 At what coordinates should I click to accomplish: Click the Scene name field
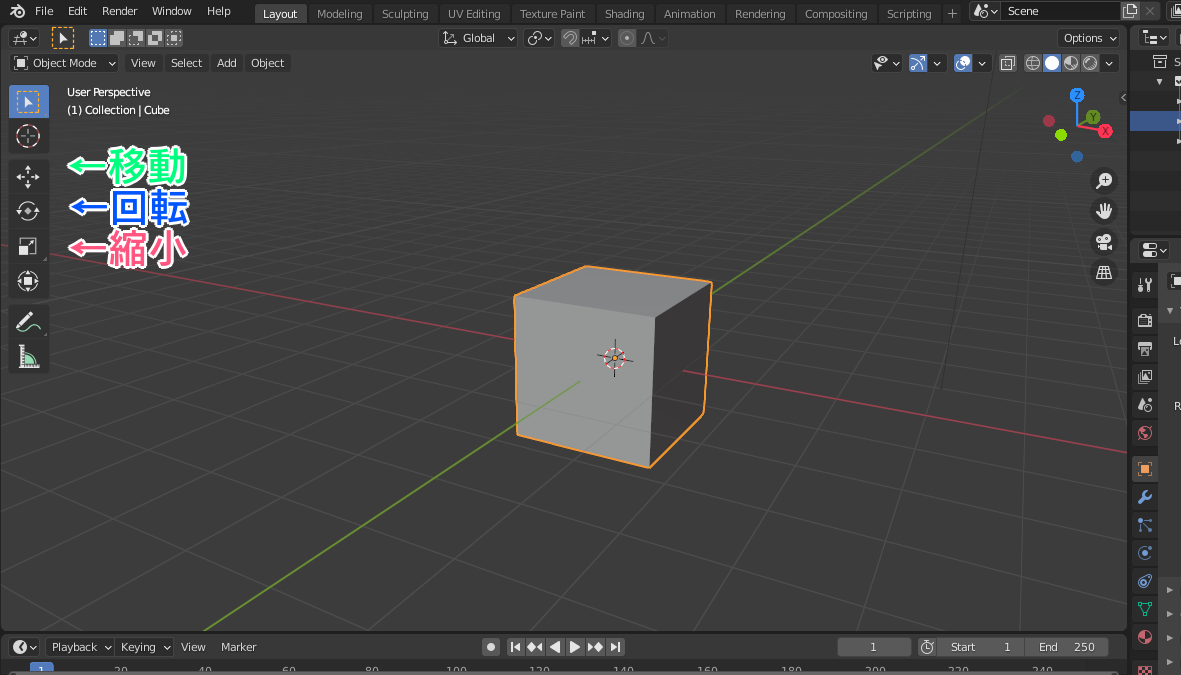pyautogui.click(x=1060, y=11)
